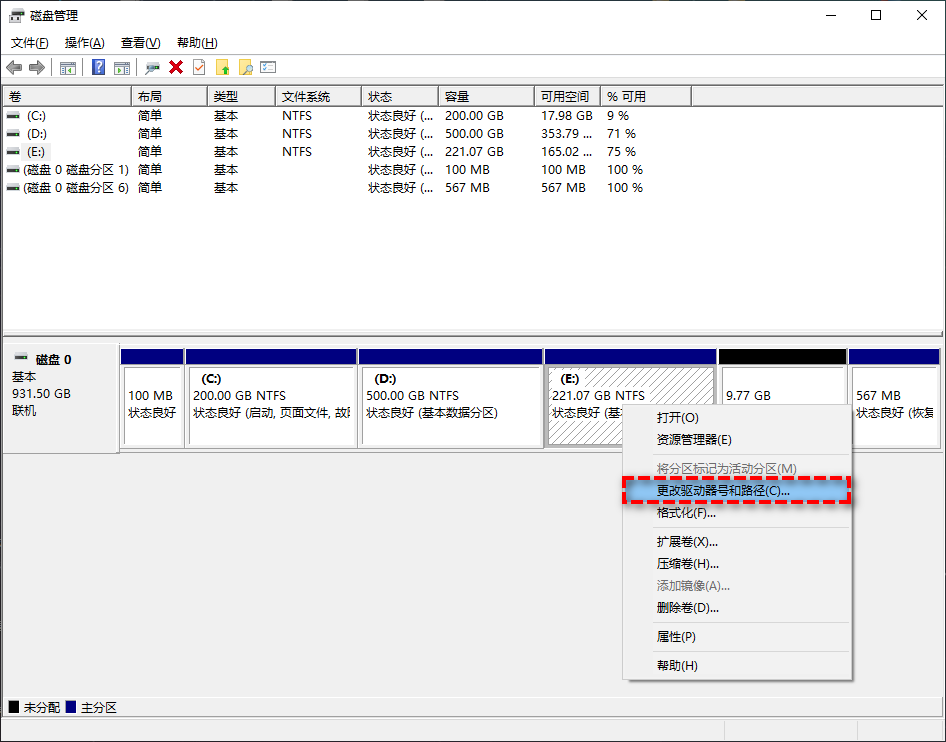Click 帮助(H) in the context menu
Image resolution: width=946 pixels, height=742 pixels.
(737, 665)
